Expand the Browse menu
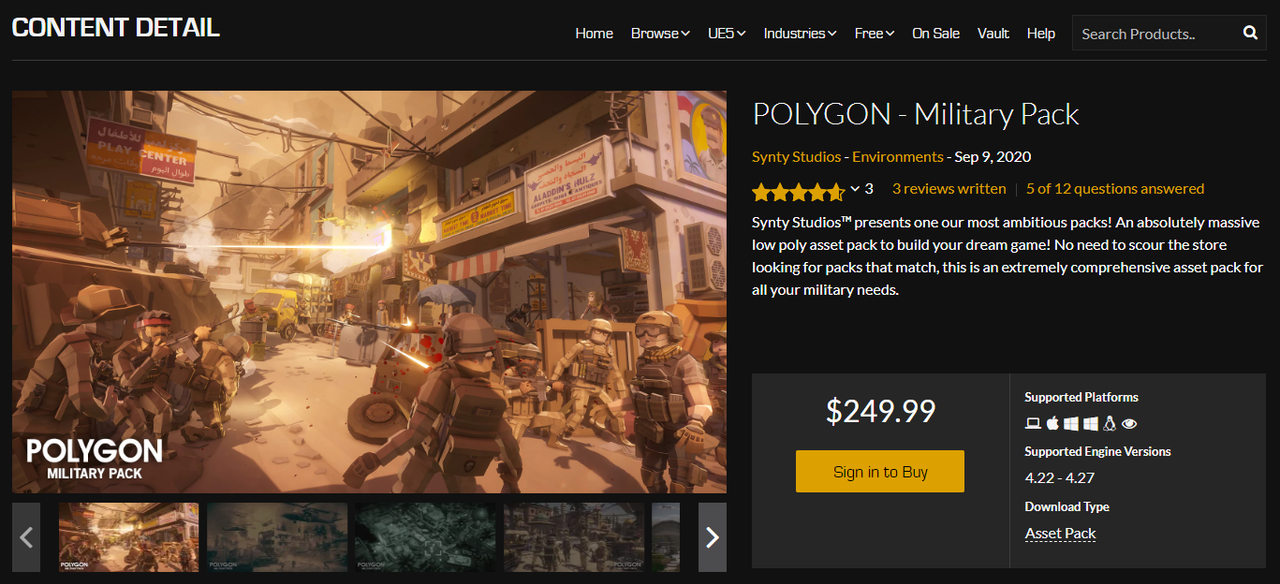The width and height of the screenshot is (1280, 584). click(660, 33)
